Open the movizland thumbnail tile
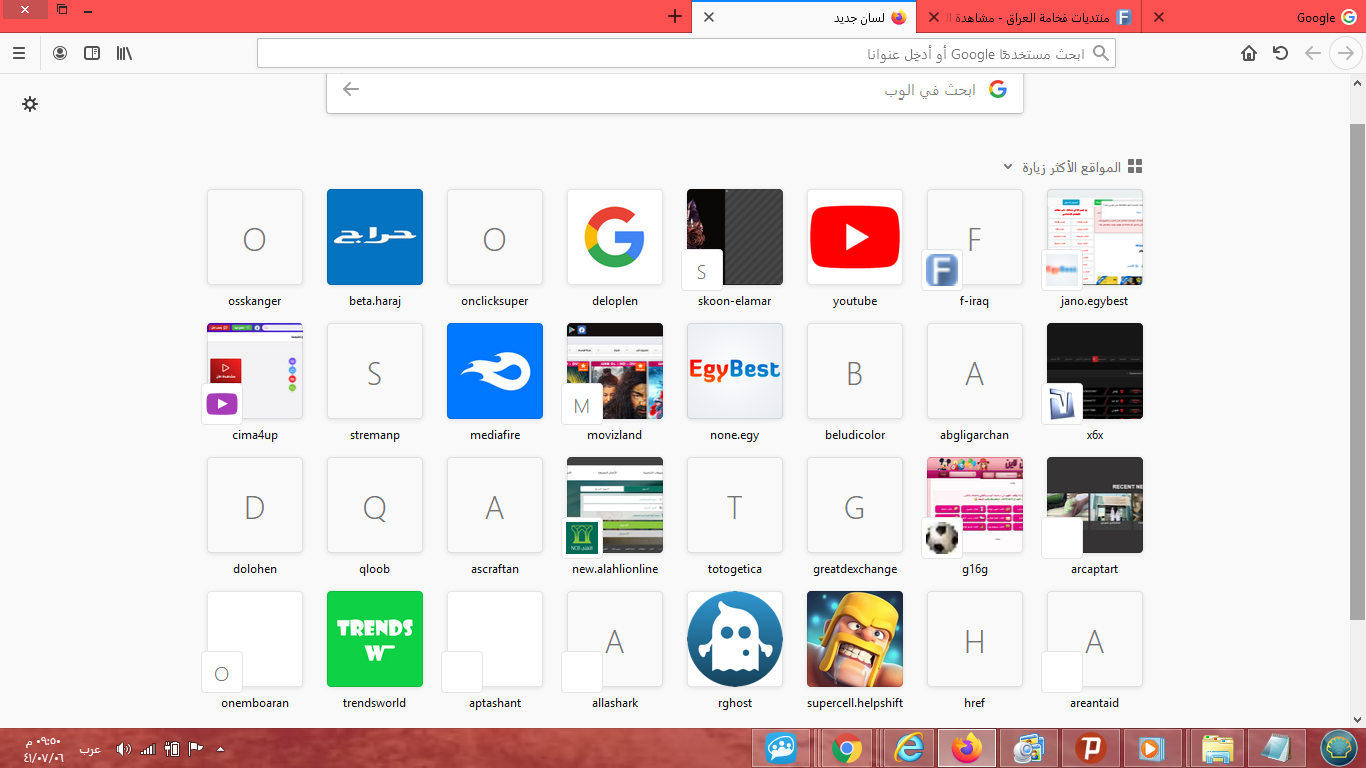 coord(615,371)
